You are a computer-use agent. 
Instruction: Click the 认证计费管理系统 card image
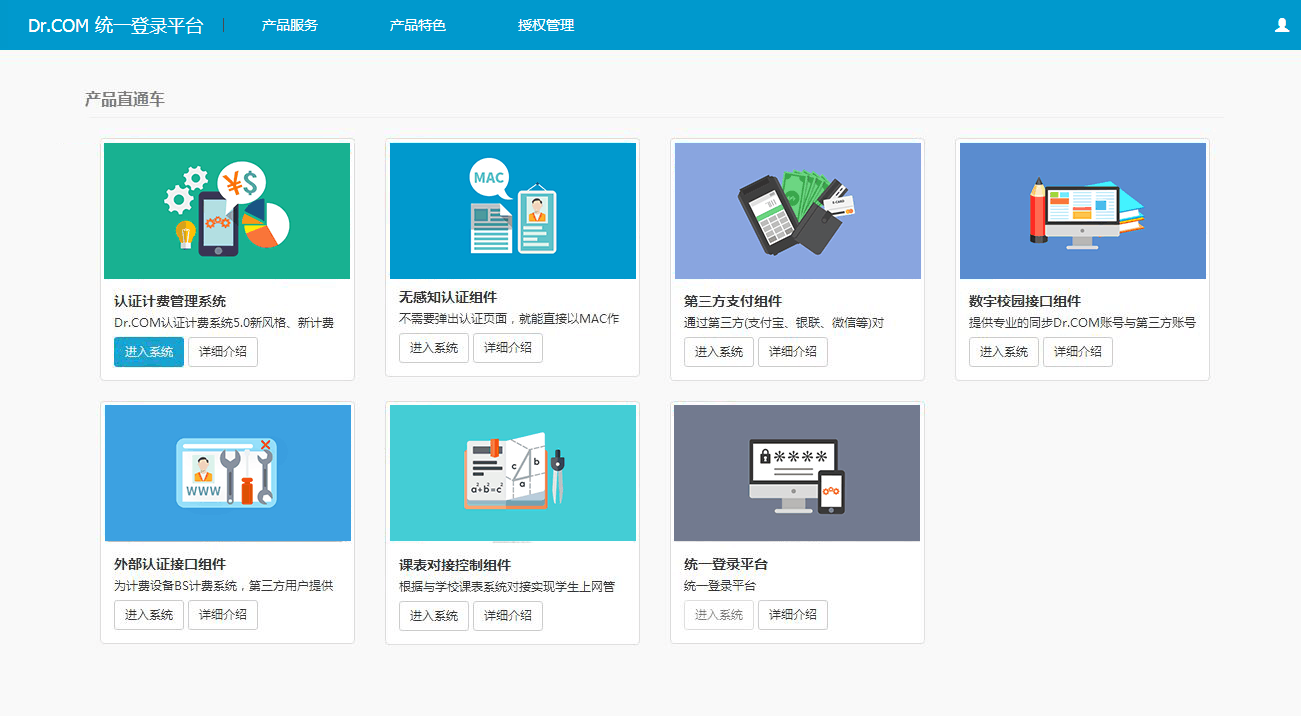tap(227, 211)
